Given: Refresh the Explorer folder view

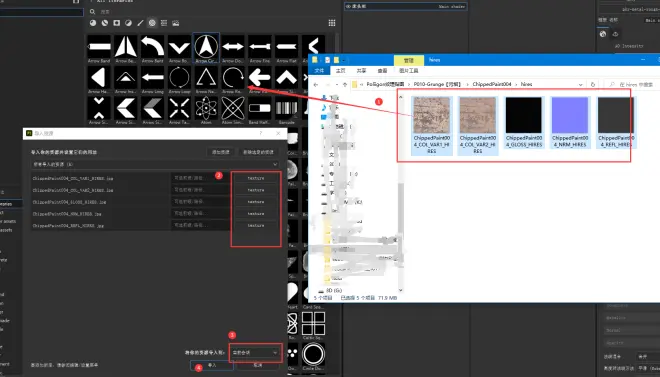Looking at the screenshot, I should (x=593, y=85).
